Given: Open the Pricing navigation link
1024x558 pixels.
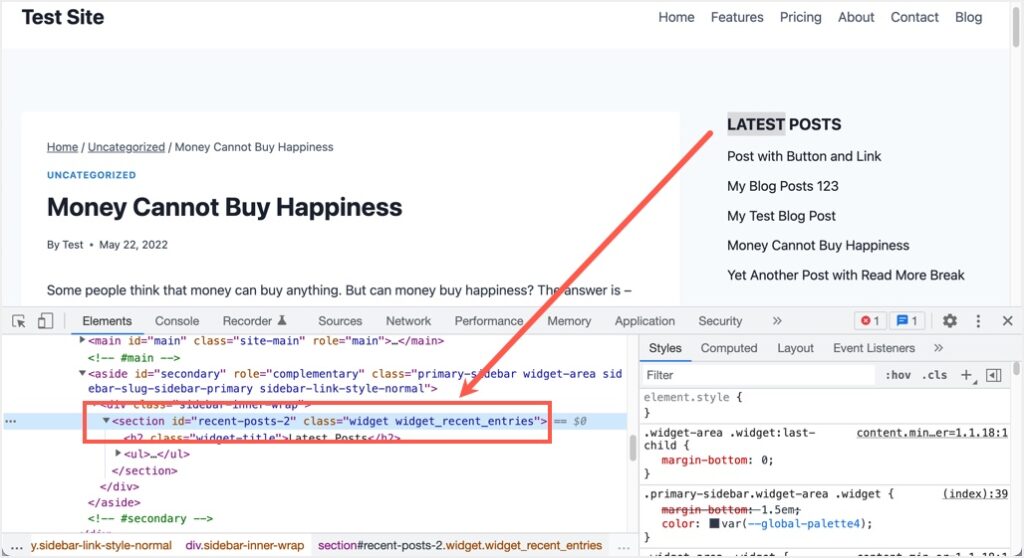Looking at the screenshot, I should 800,17.
